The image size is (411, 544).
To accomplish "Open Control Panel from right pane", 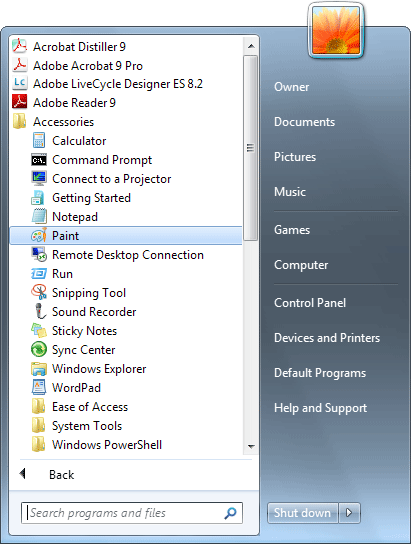I will (x=310, y=303).
